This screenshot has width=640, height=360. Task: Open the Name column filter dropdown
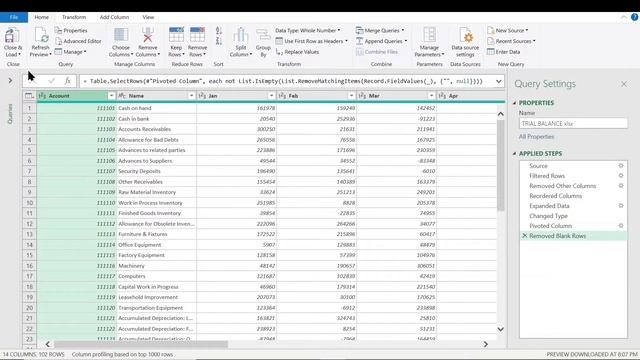(x=191, y=96)
